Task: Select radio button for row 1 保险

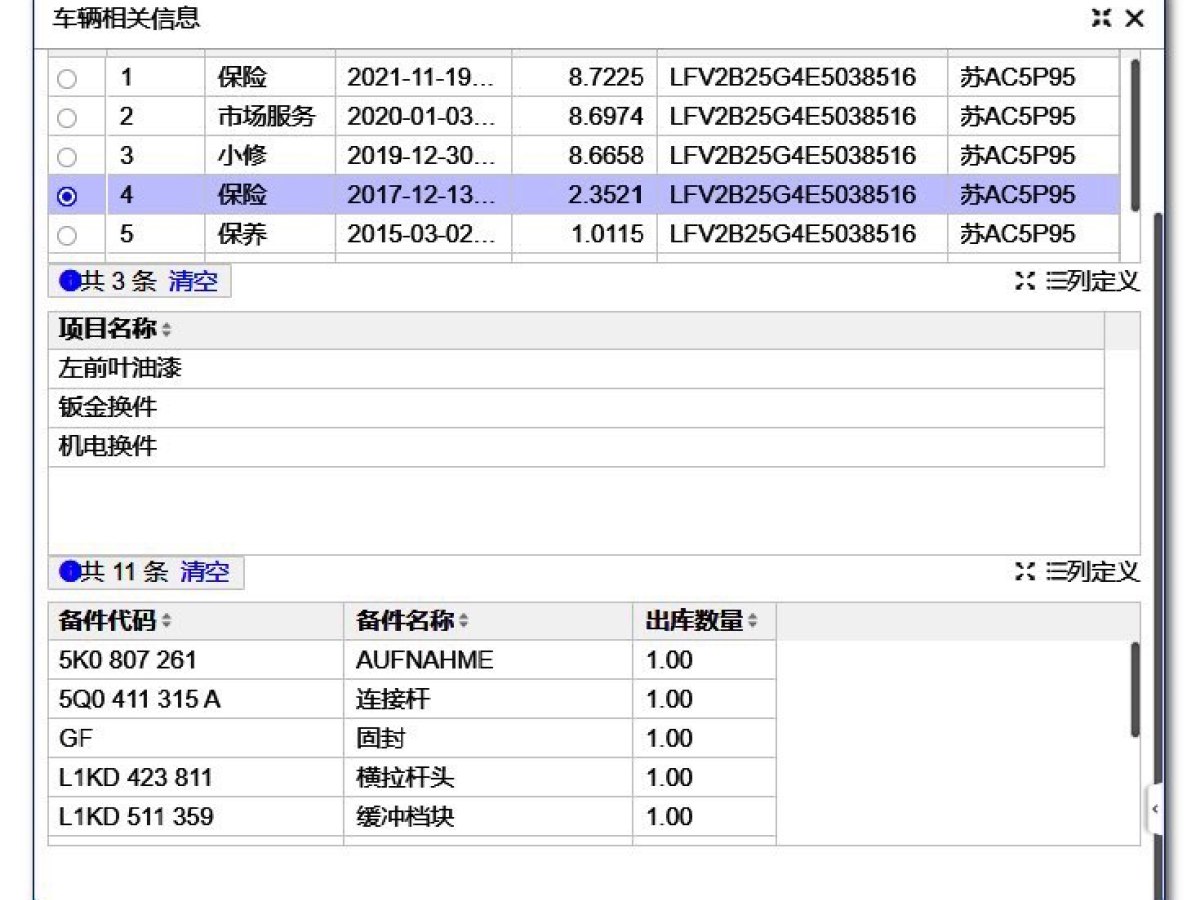Action: (67, 79)
